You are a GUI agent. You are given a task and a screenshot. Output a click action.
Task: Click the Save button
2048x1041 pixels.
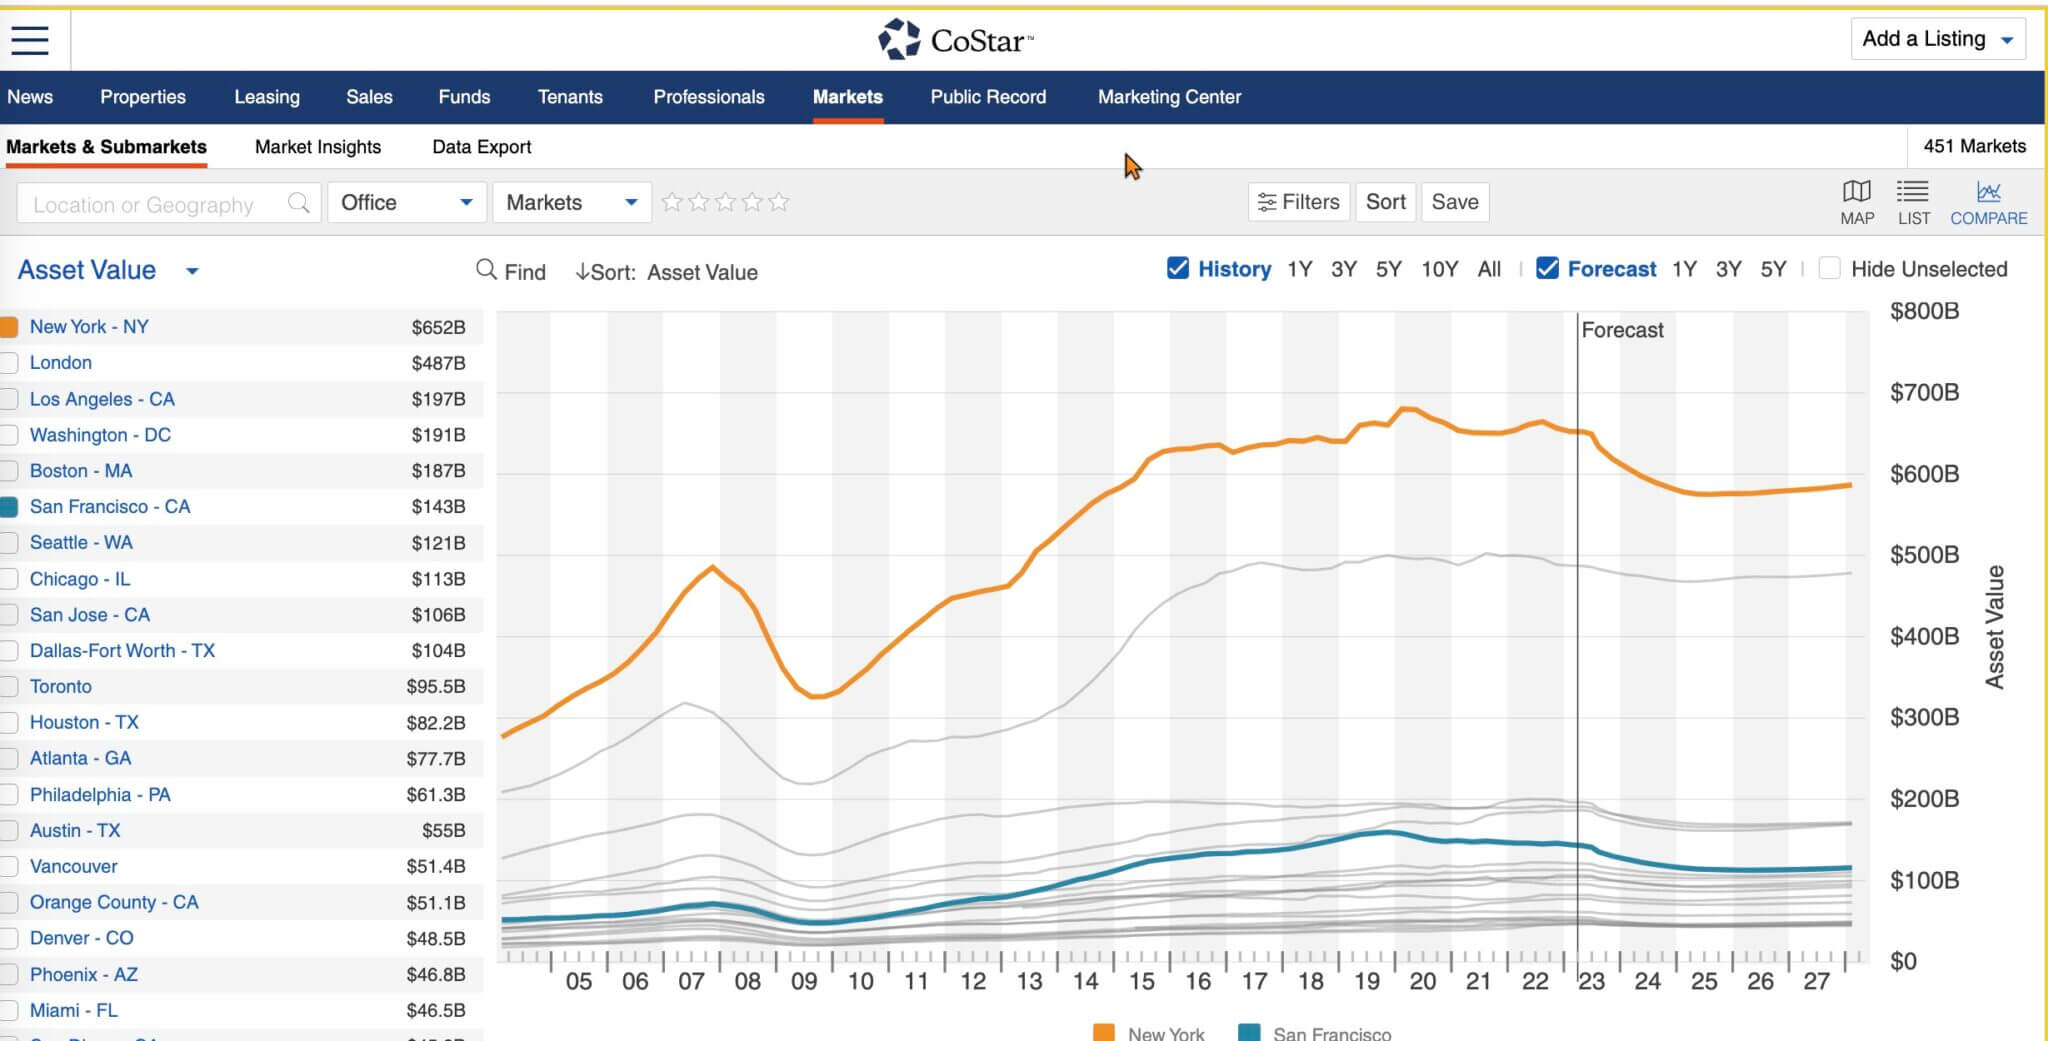tap(1454, 202)
